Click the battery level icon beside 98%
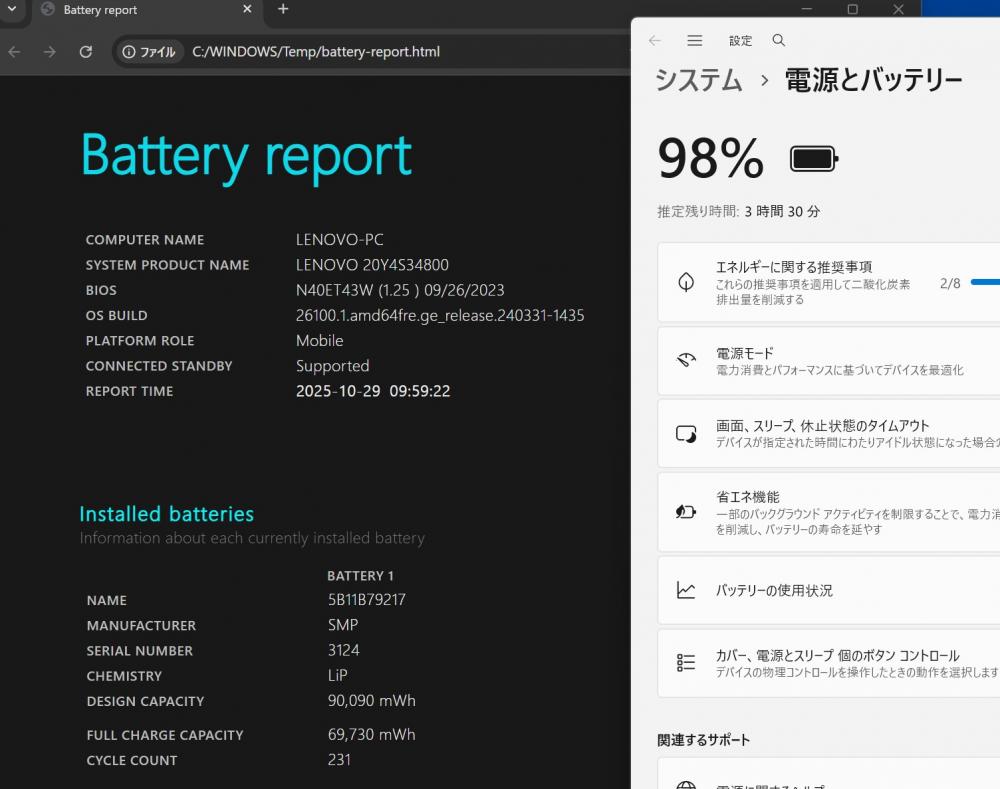This screenshot has width=1000, height=789. pos(814,159)
